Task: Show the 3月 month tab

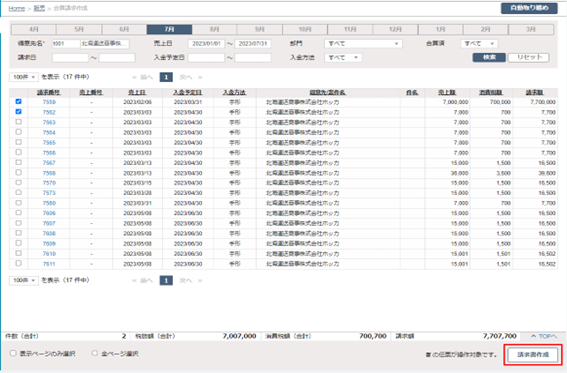Action: point(531,29)
